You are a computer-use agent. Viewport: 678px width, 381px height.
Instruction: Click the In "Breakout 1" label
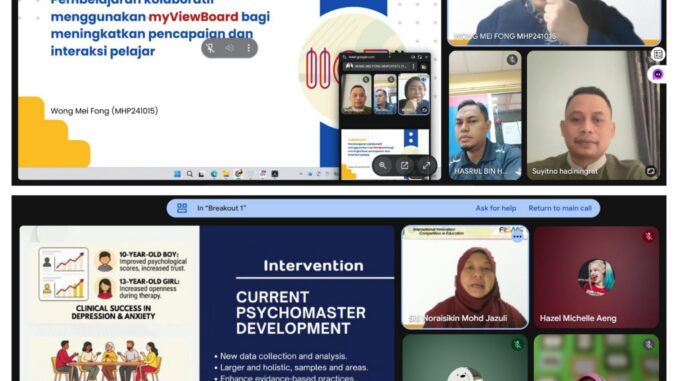pos(221,208)
